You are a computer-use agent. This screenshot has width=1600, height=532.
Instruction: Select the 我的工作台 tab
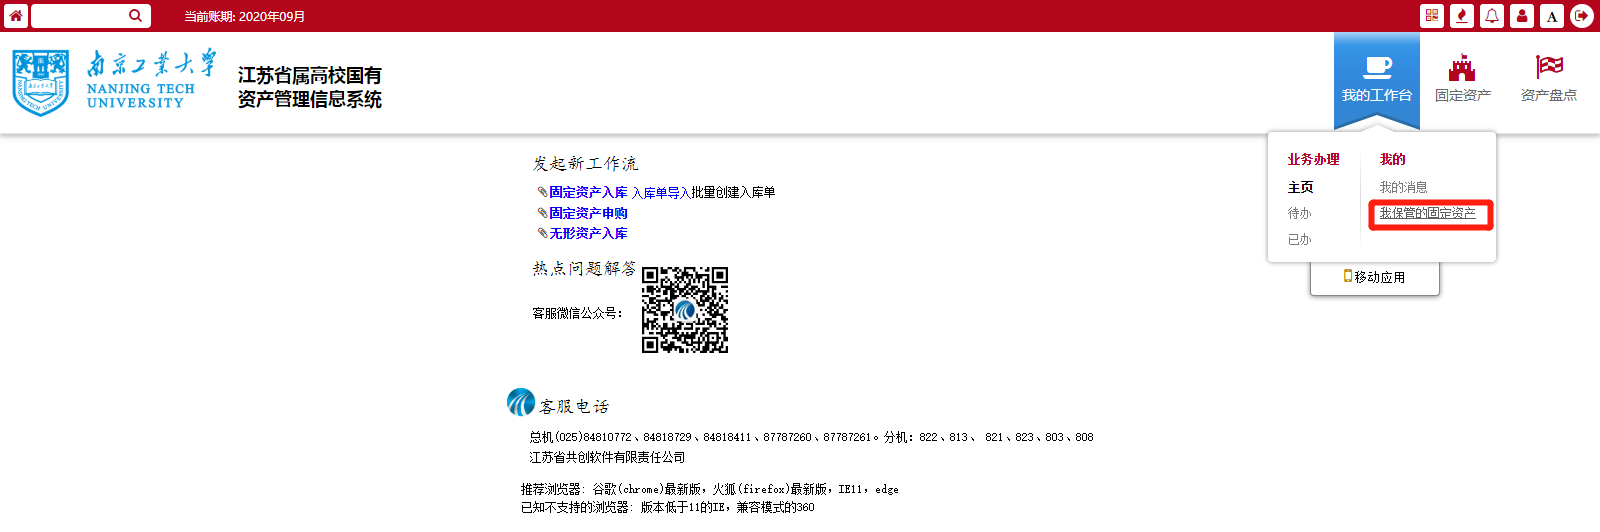[x=1376, y=80]
